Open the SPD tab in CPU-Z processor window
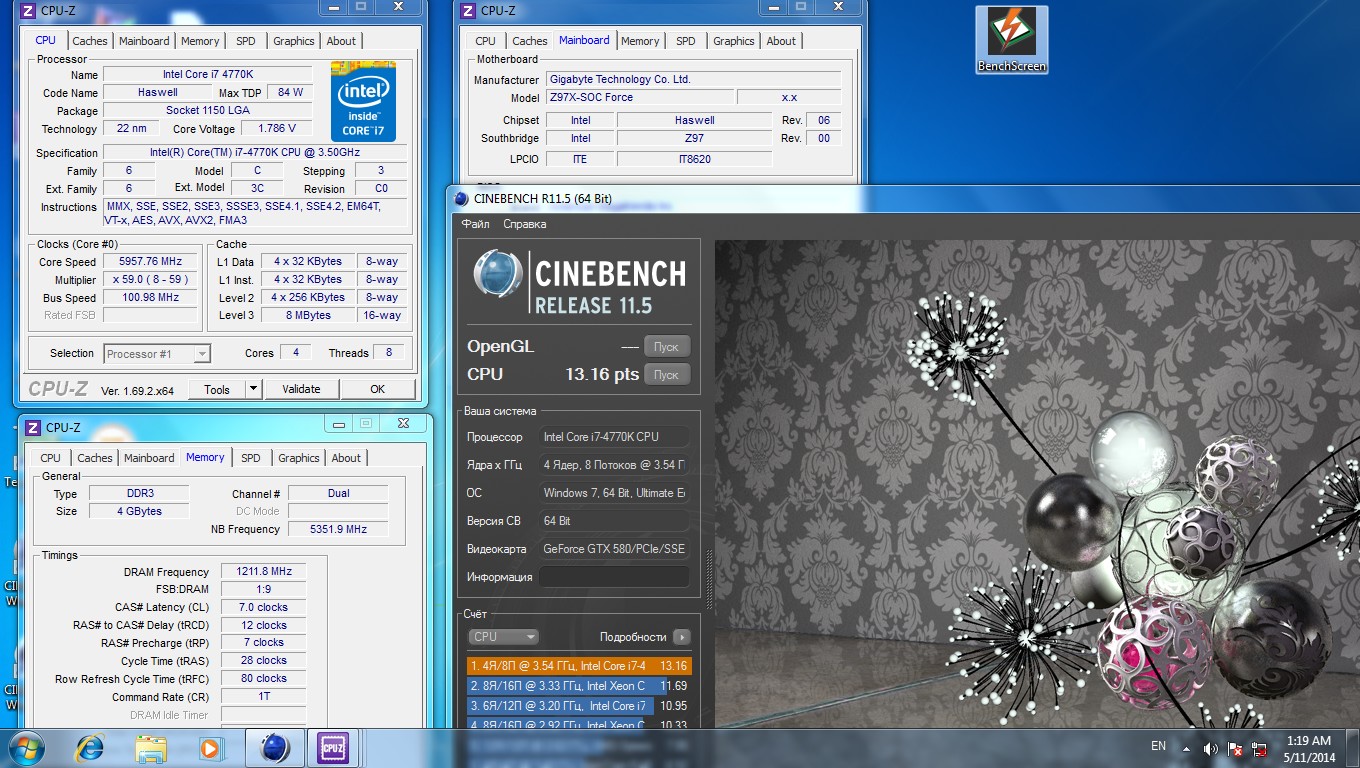The height and width of the screenshot is (768, 1360). (x=246, y=41)
